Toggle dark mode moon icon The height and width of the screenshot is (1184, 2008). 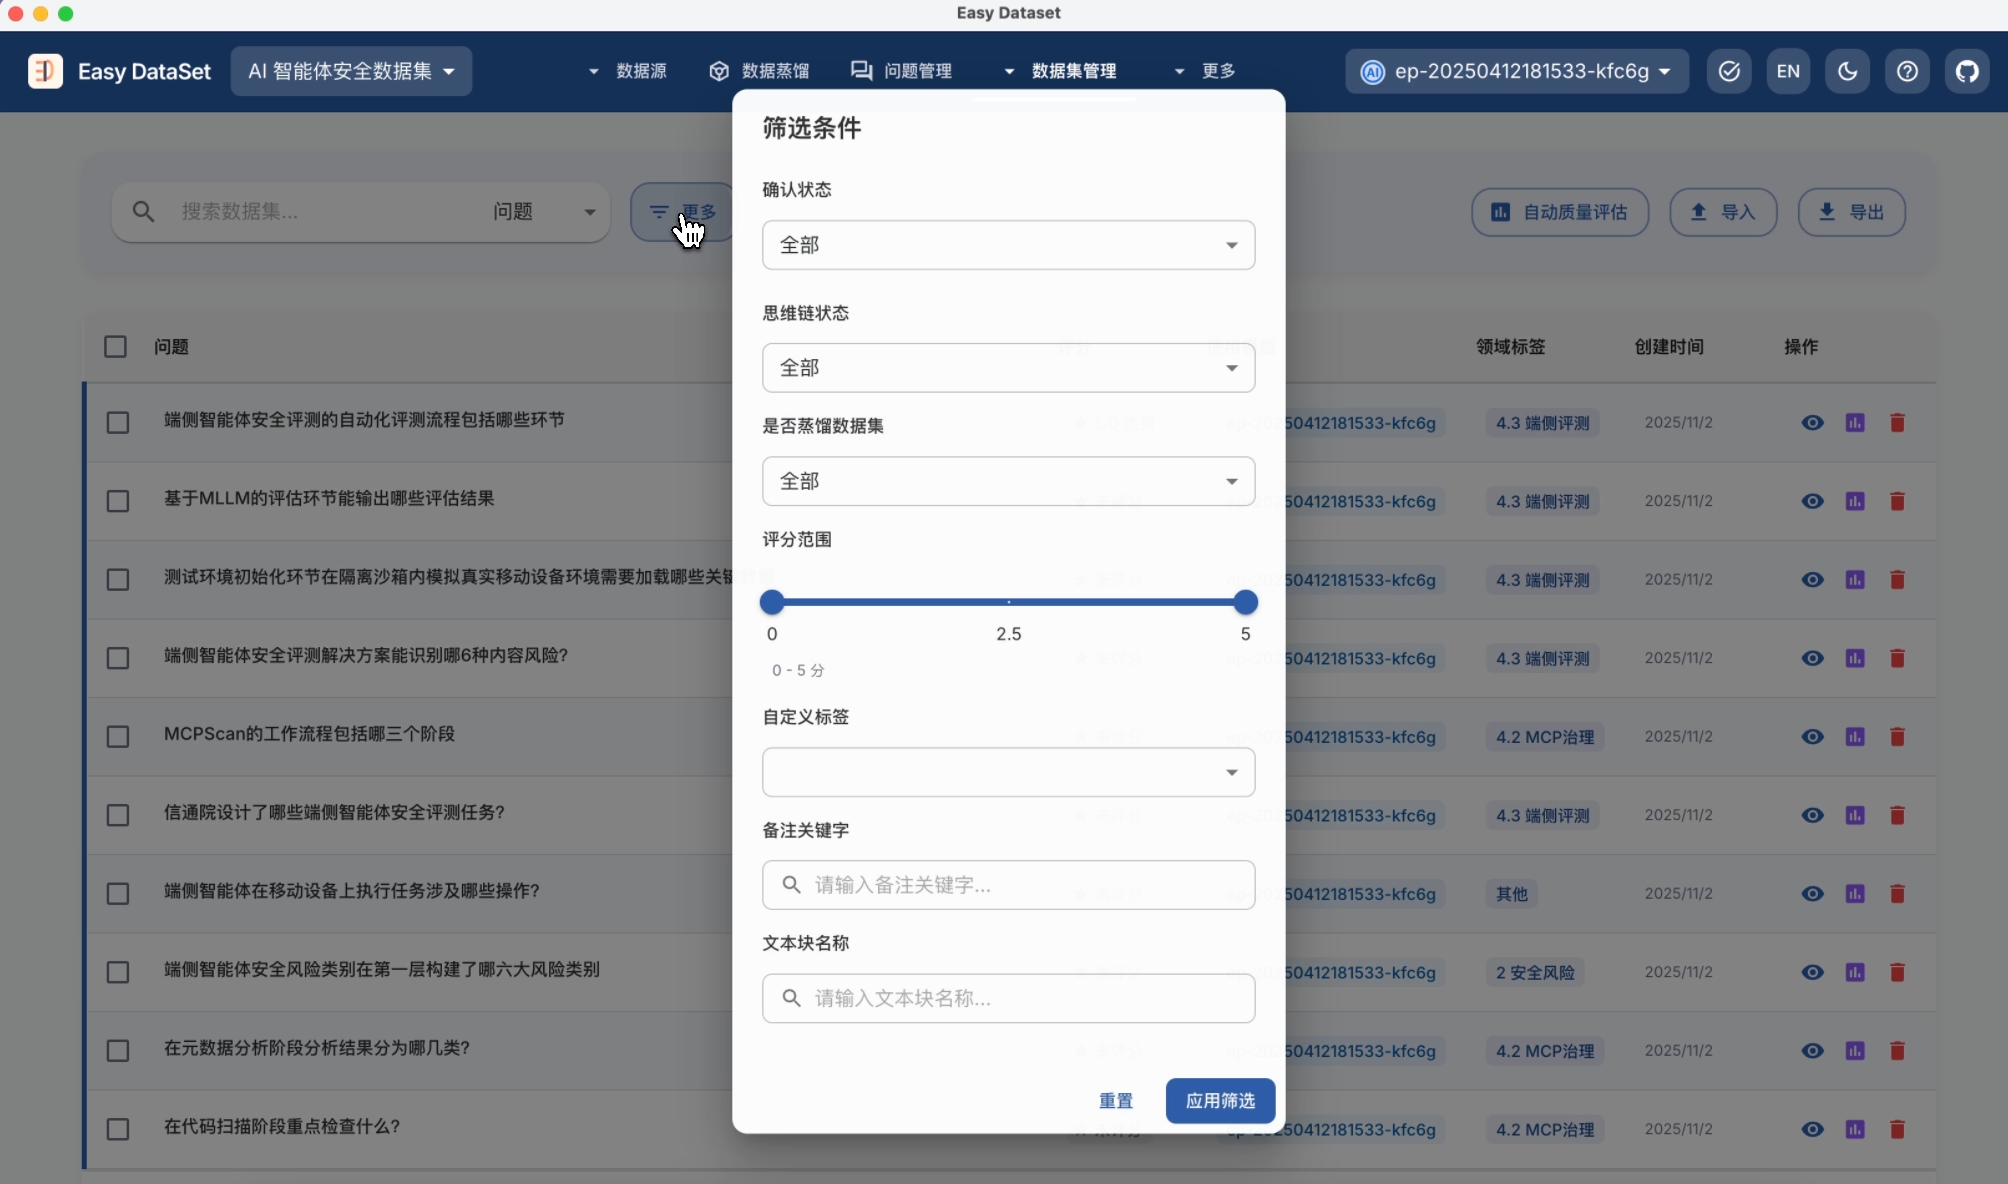pyautogui.click(x=1847, y=71)
